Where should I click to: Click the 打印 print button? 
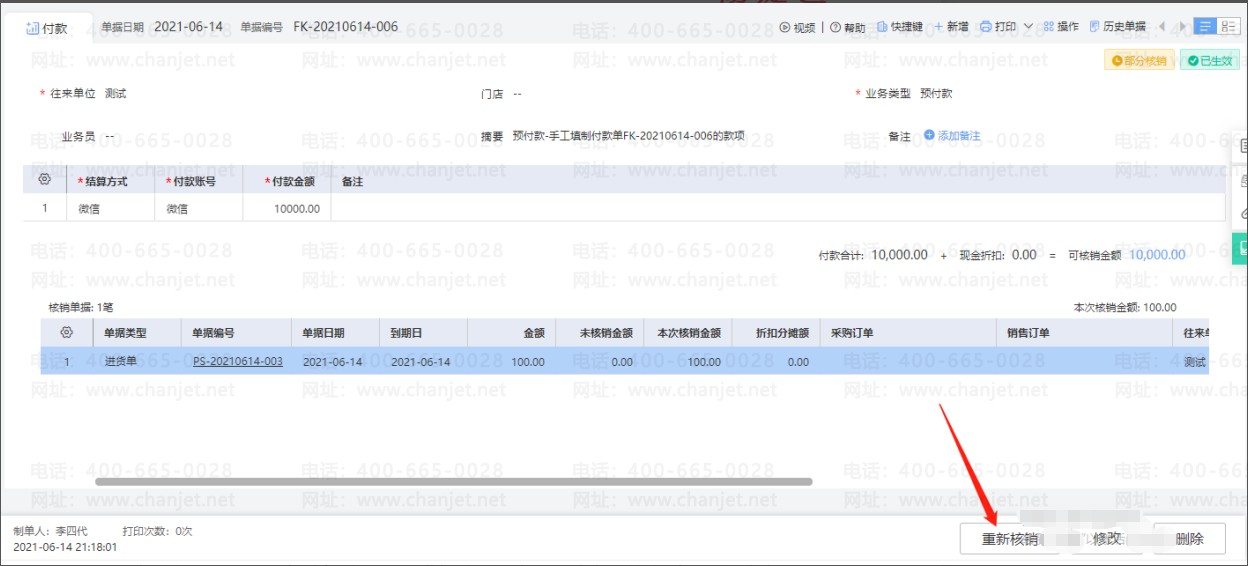tap(998, 27)
